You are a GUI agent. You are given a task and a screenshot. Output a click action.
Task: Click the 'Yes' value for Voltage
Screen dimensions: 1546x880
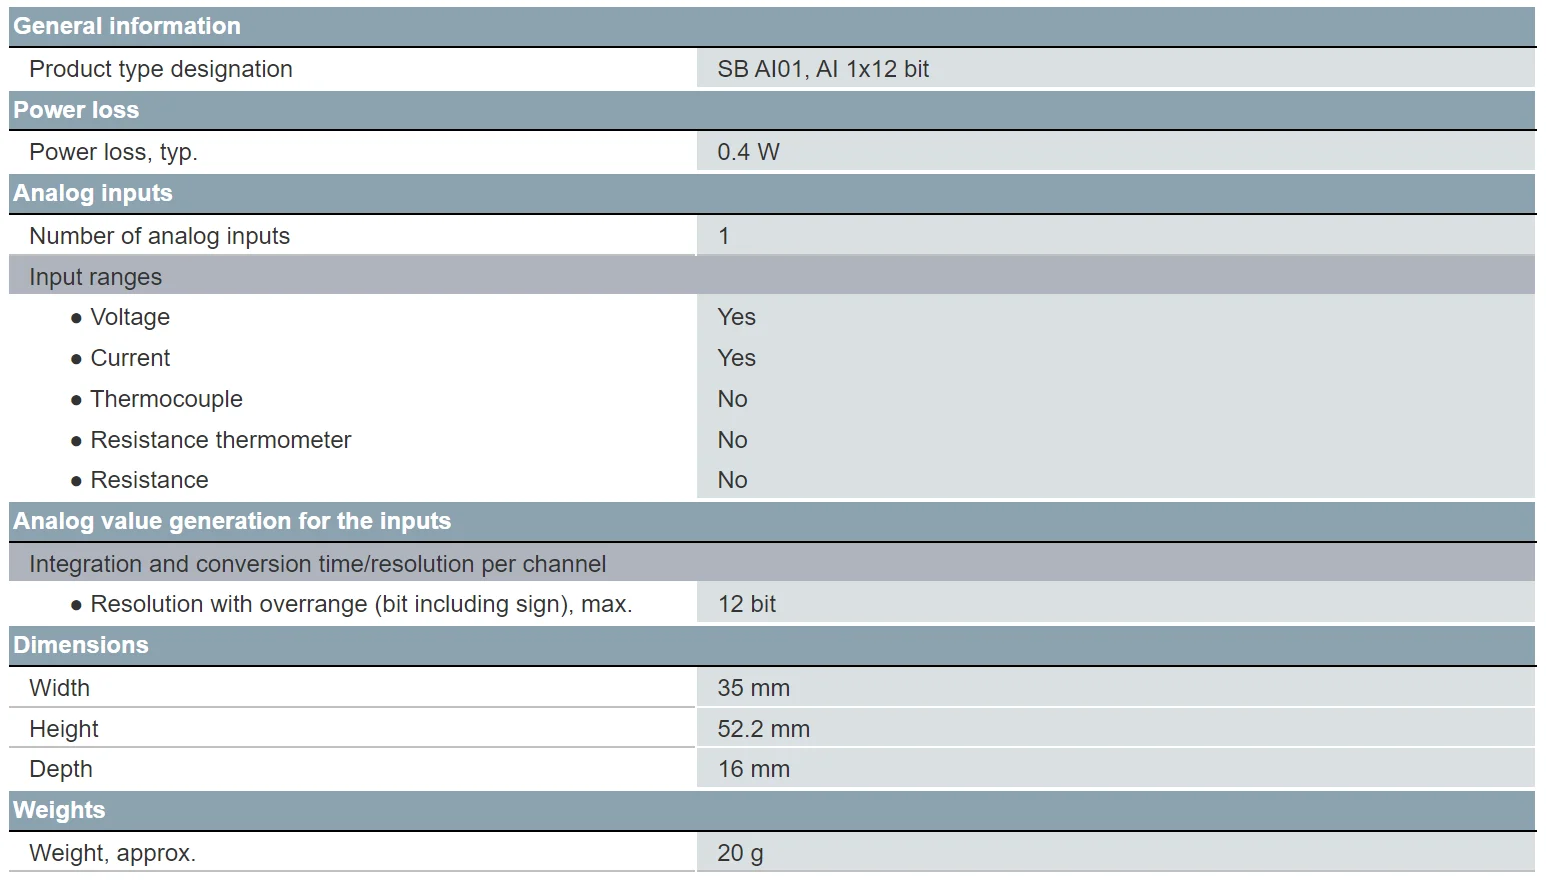[736, 317]
